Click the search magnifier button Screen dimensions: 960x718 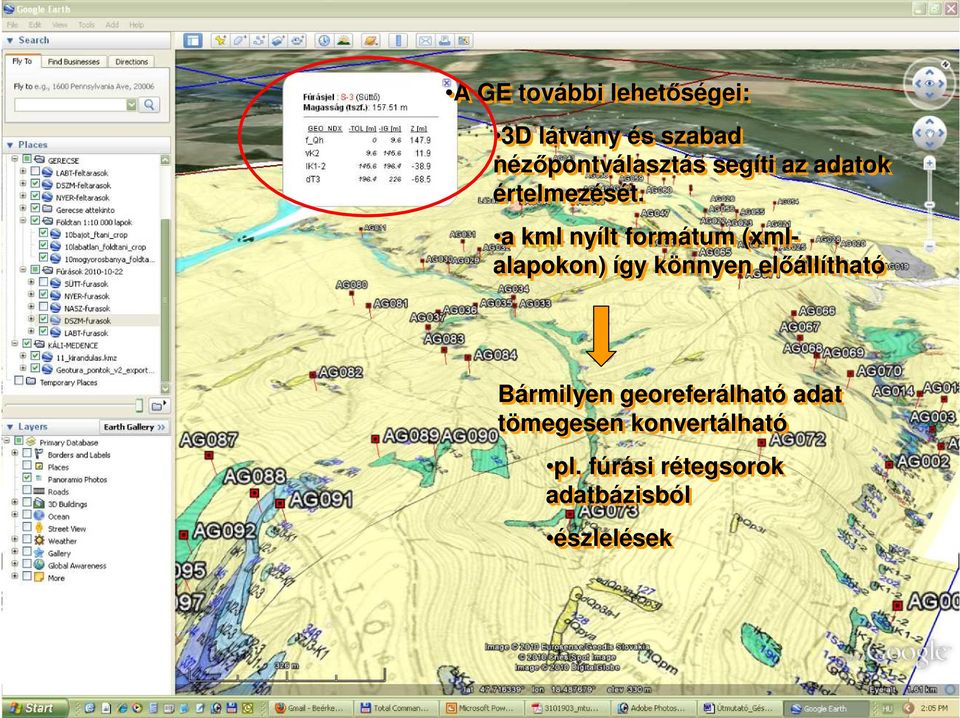[149, 105]
